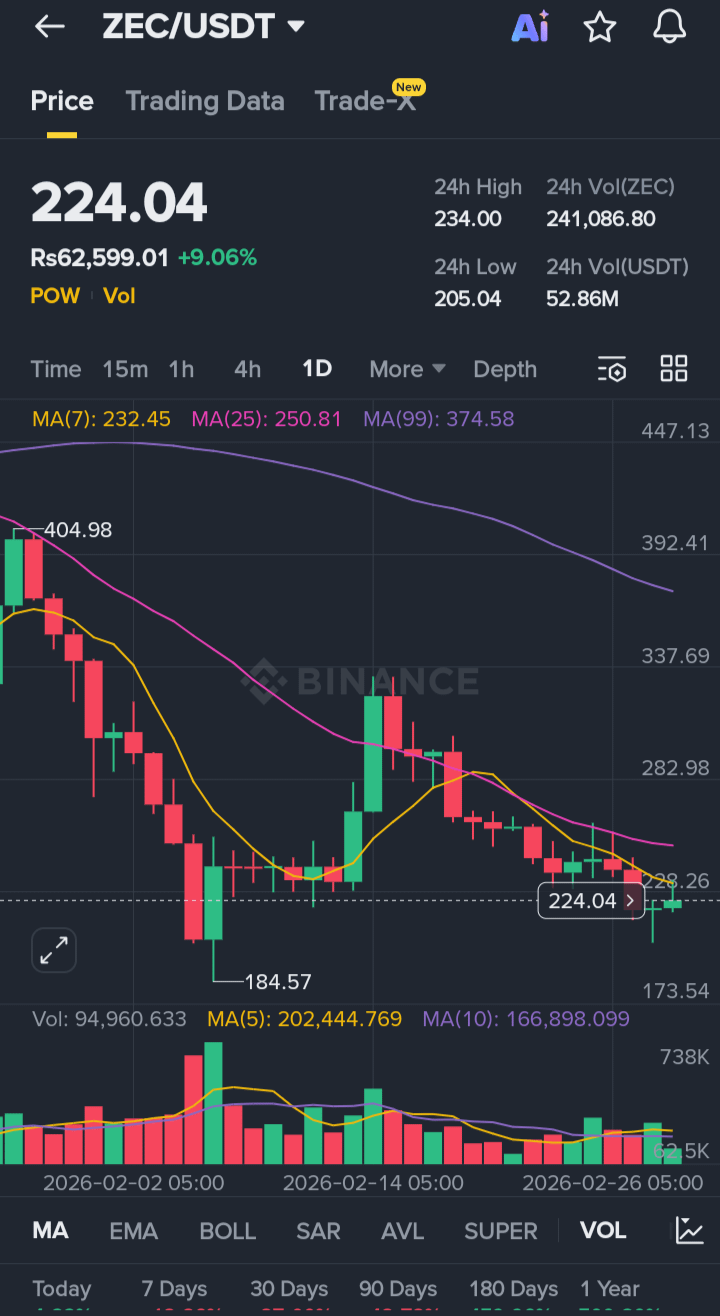Select the 15m interval
720x1316 pixels.
click(x=125, y=369)
